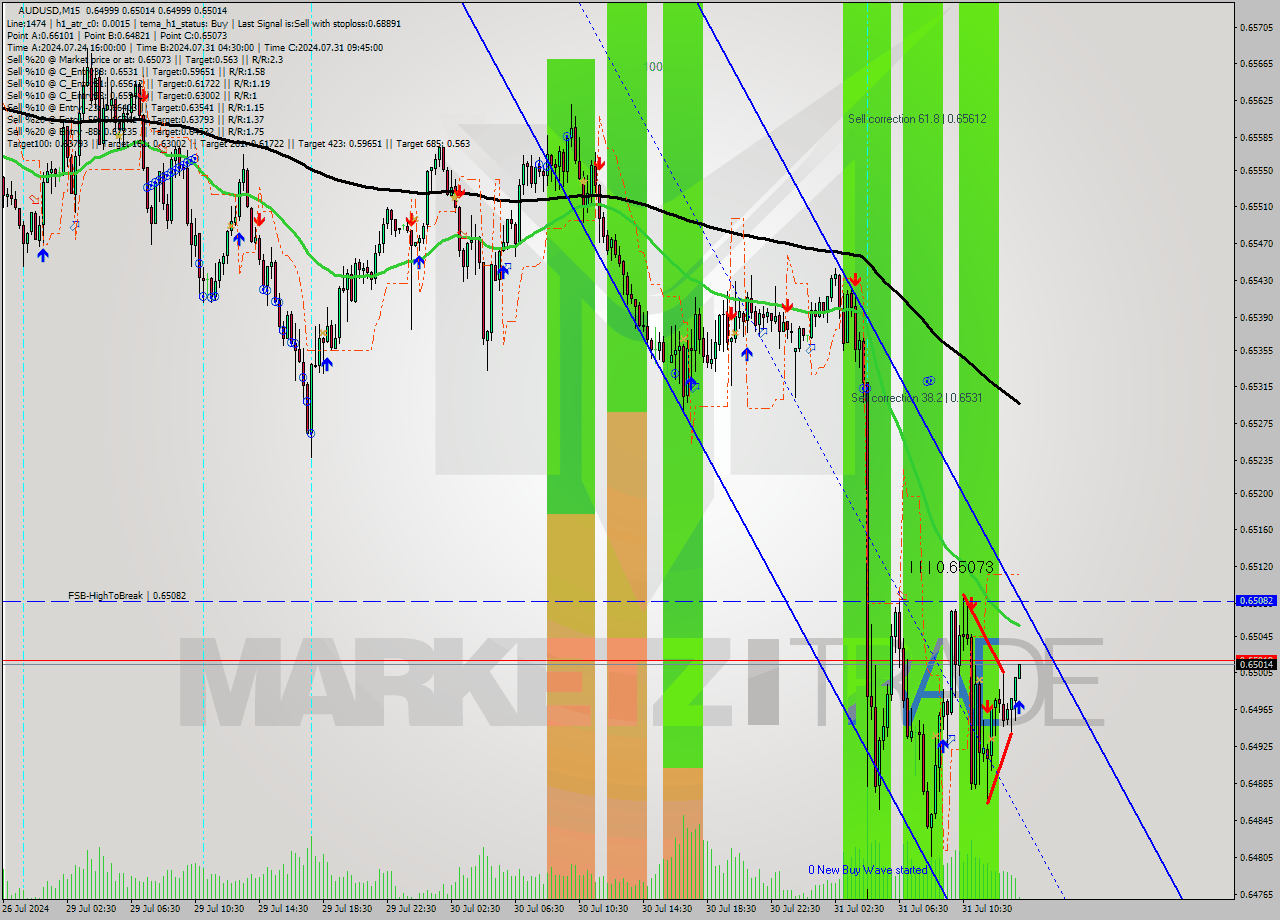Click the 0.65470 price axis label
Image resolution: width=1280 pixels, height=920 pixels.
[1257, 244]
